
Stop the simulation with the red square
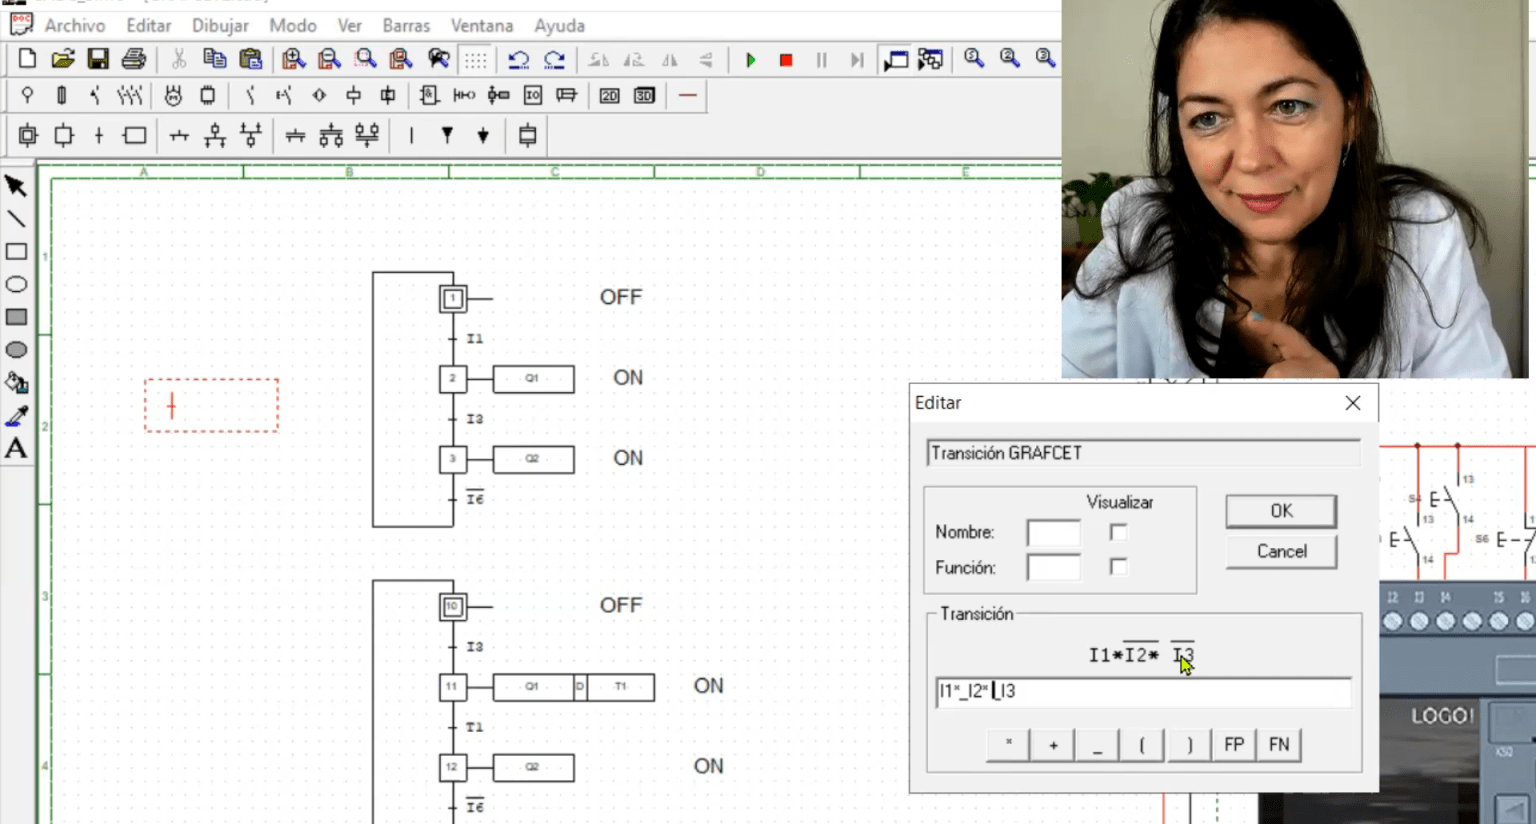point(786,60)
